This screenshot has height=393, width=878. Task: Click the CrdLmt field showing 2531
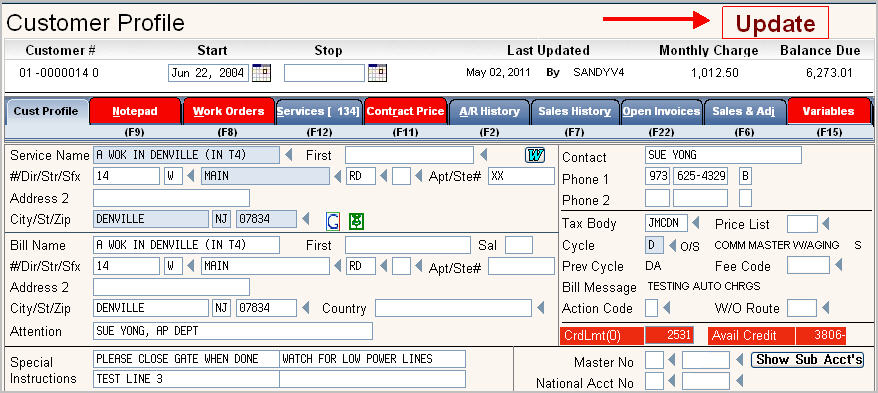coord(669,335)
